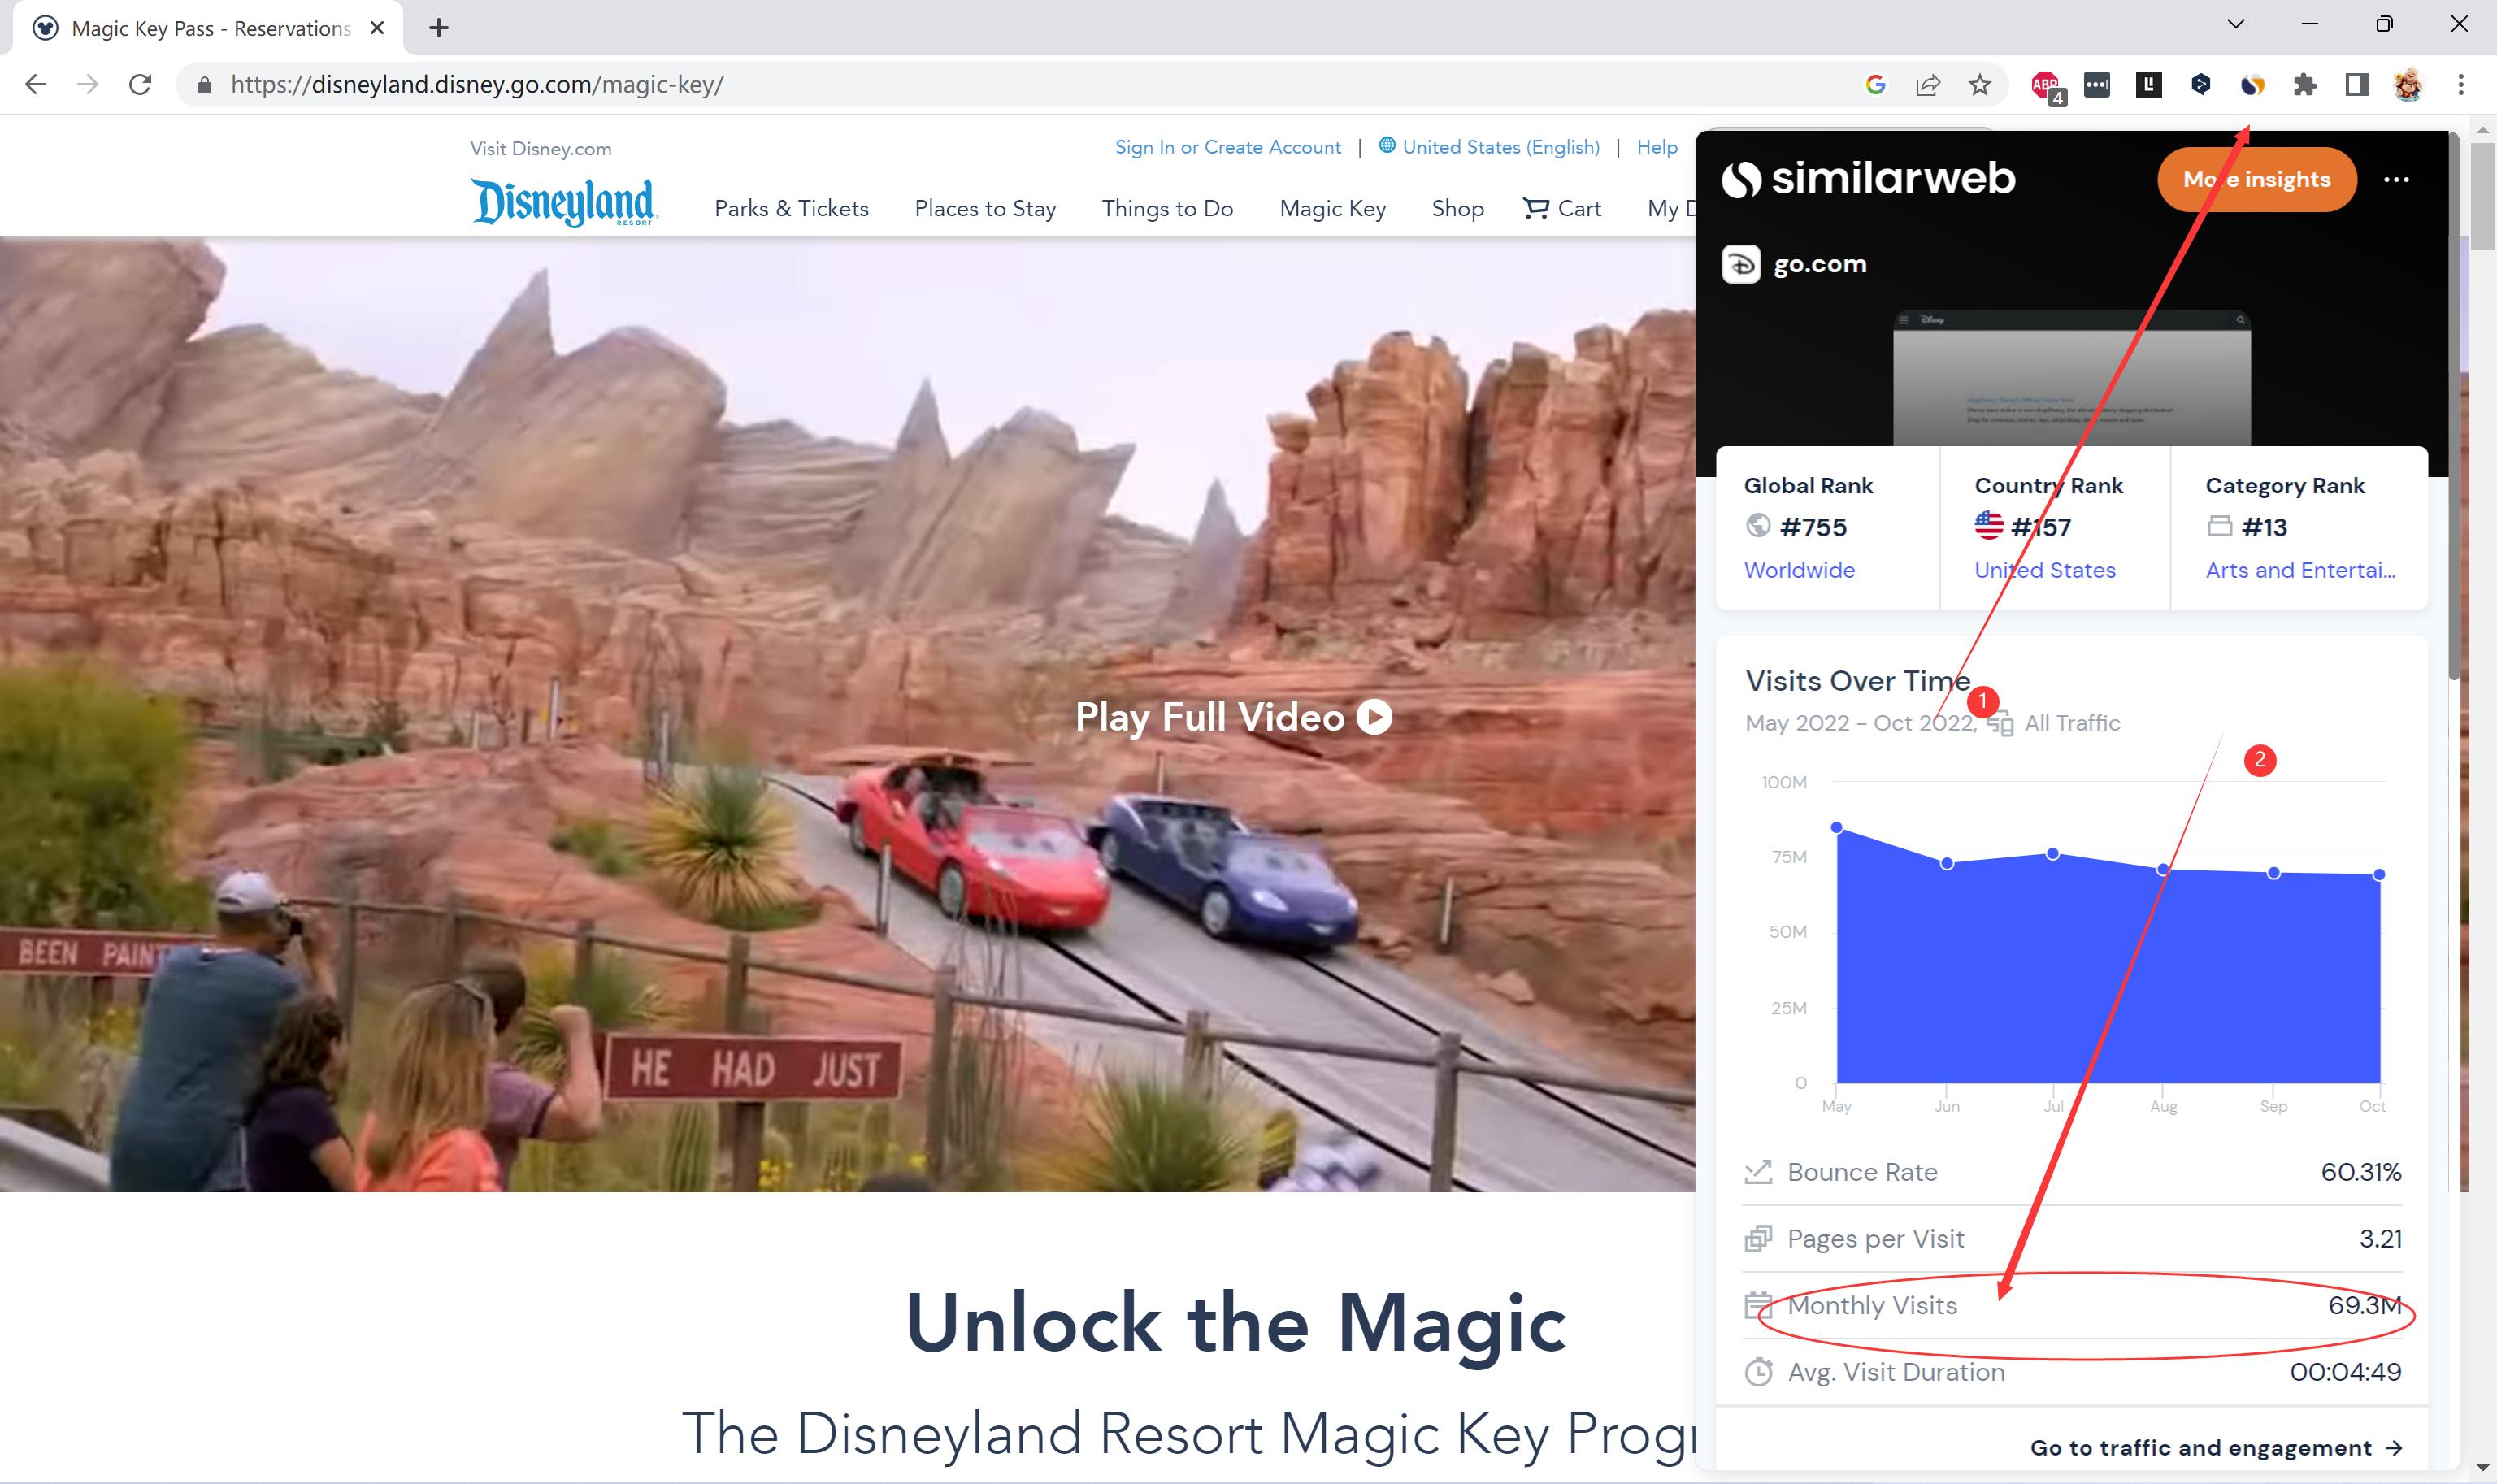2497x1484 pixels.
Task: Open the Similarweb three-dot options menu
Action: pyautogui.click(x=2396, y=180)
